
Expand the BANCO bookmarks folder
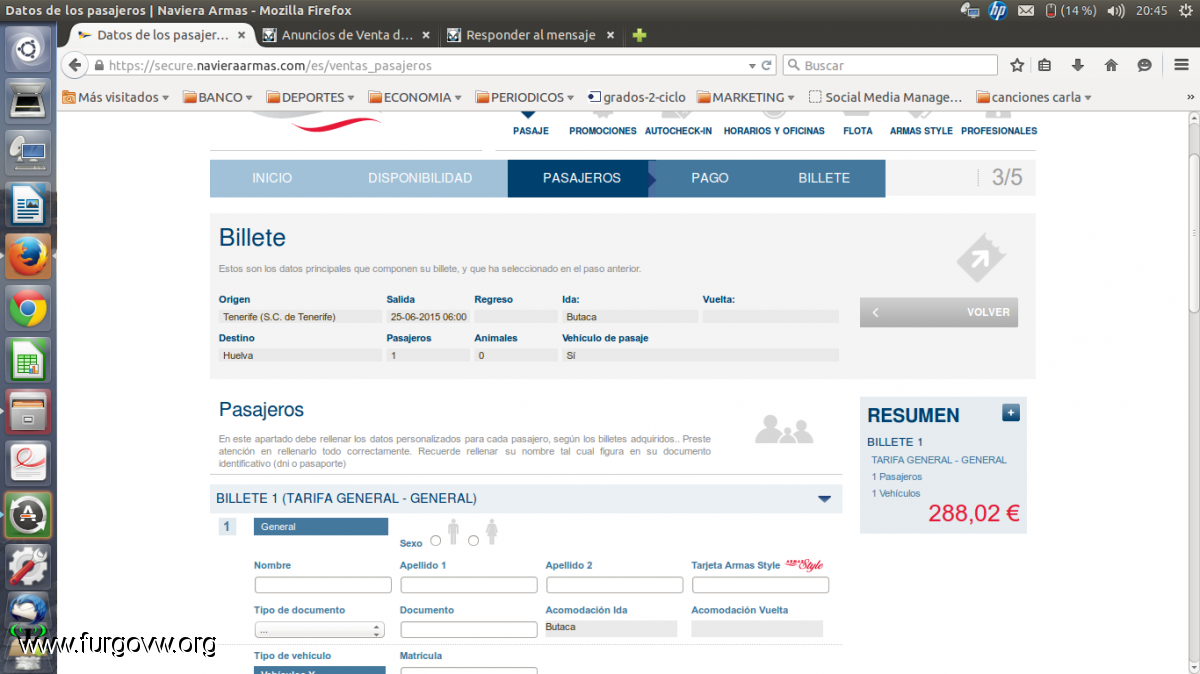[217, 97]
